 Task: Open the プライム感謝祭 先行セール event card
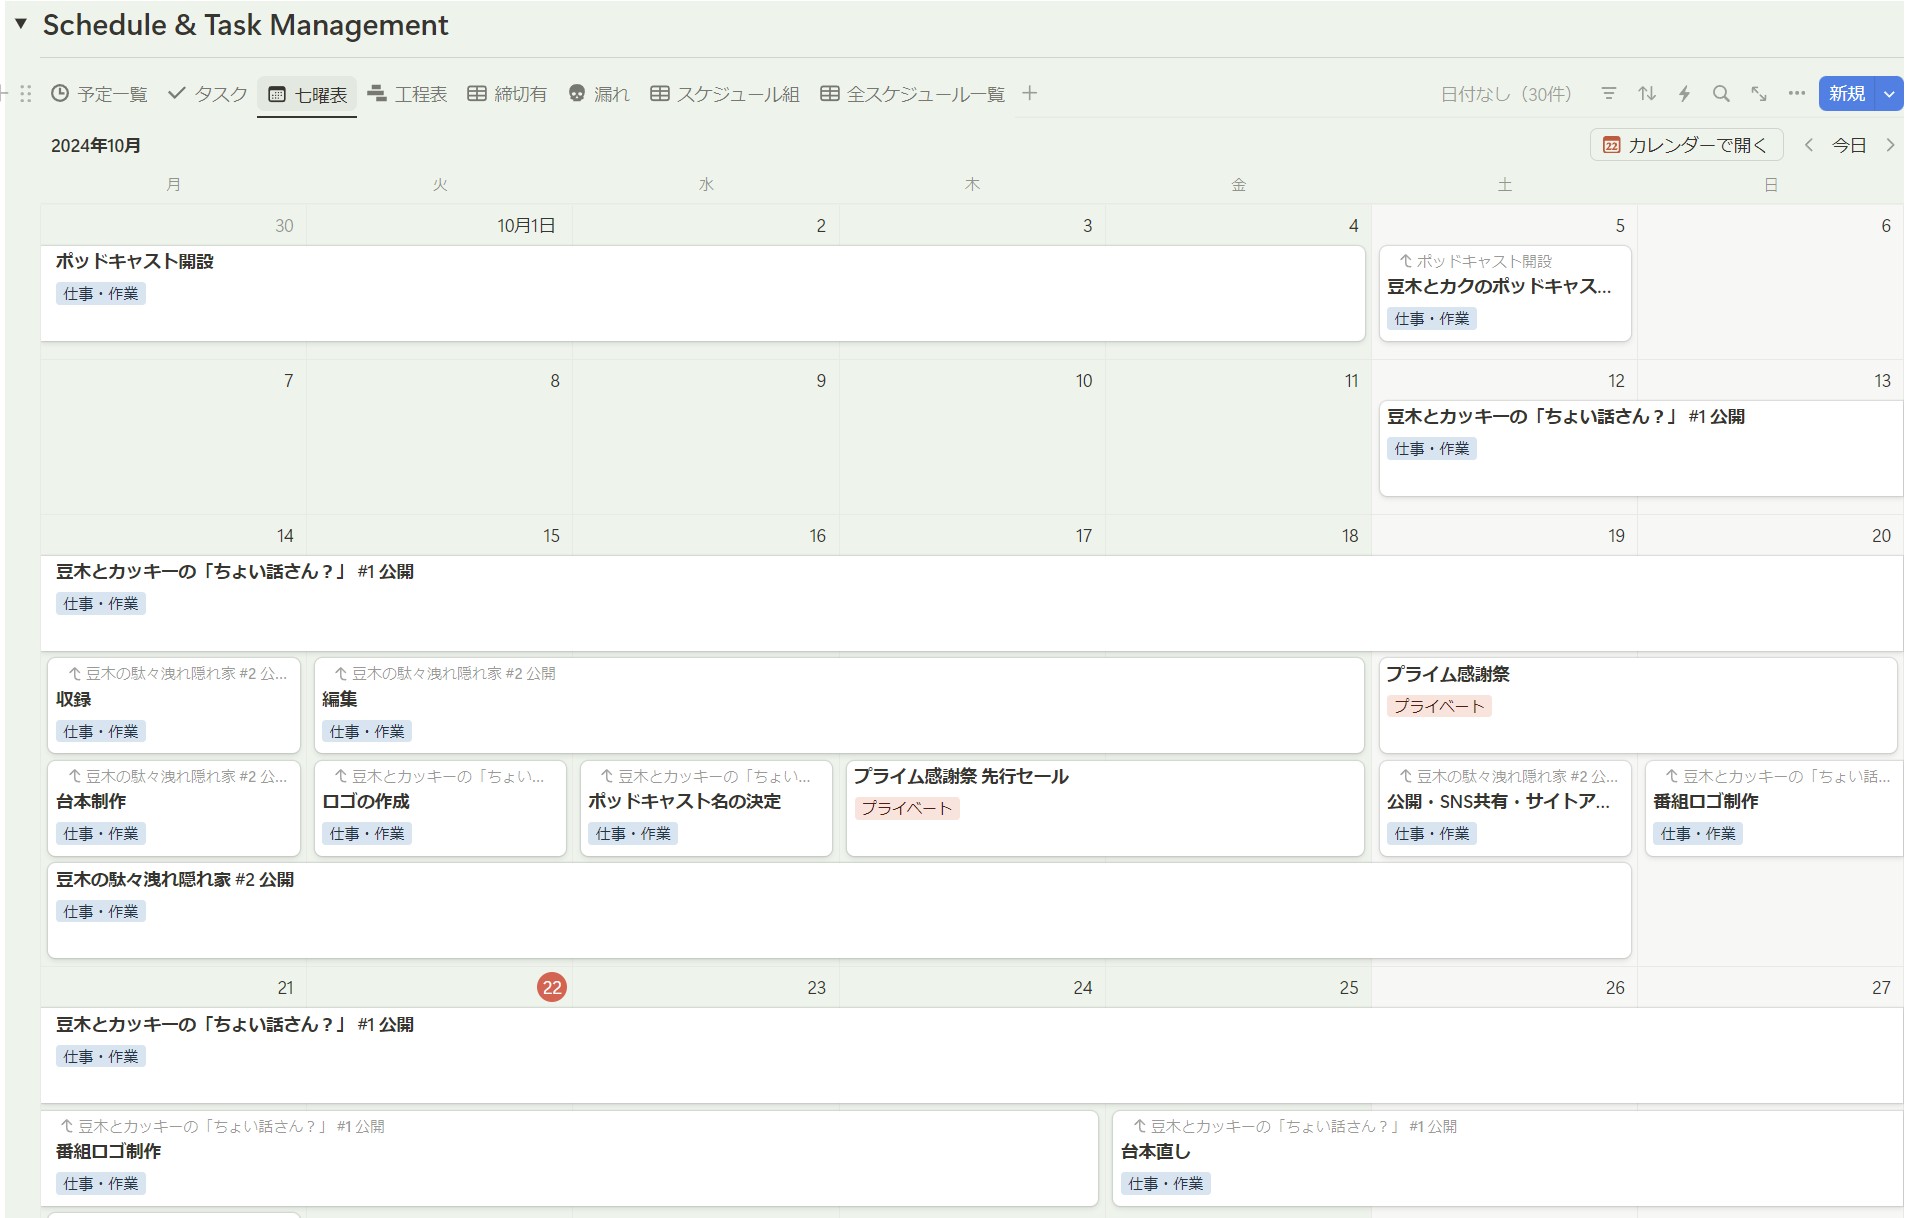(x=1104, y=808)
